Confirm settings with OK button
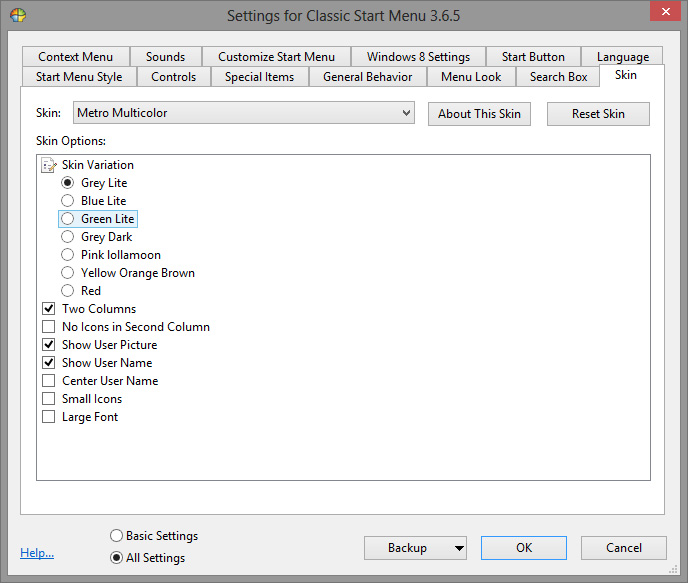This screenshot has height=583, width=688. pyautogui.click(x=524, y=548)
